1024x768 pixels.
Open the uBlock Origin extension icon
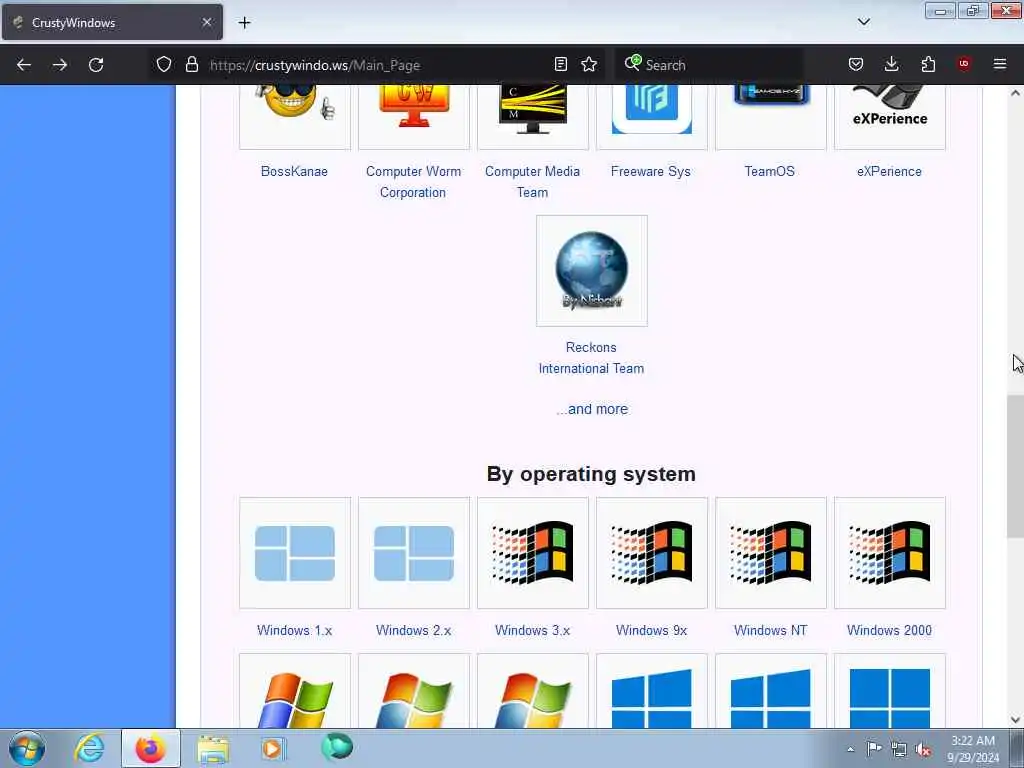click(x=964, y=64)
